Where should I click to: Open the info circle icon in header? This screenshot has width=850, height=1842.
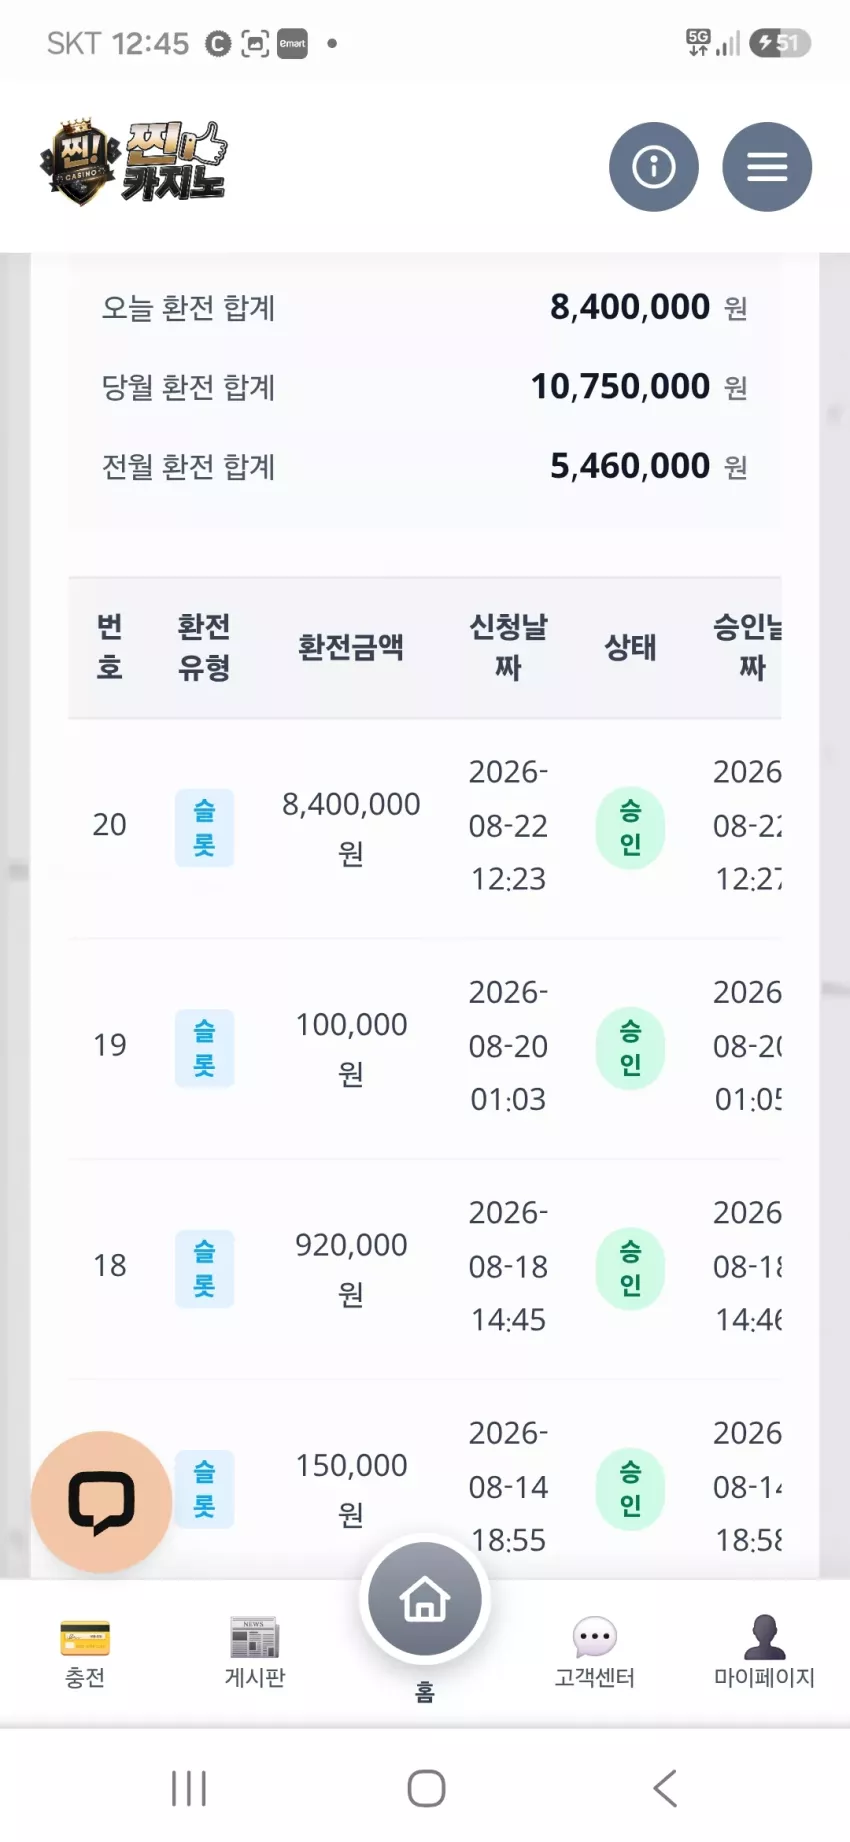tap(654, 167)
